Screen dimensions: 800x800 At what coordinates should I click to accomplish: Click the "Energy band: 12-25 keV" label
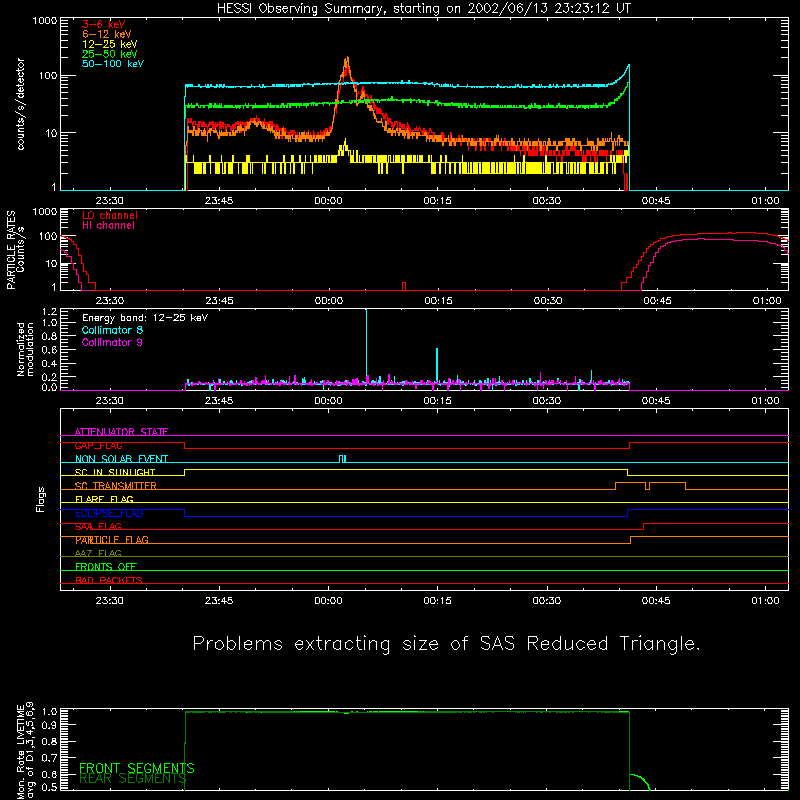pos(145,318)
